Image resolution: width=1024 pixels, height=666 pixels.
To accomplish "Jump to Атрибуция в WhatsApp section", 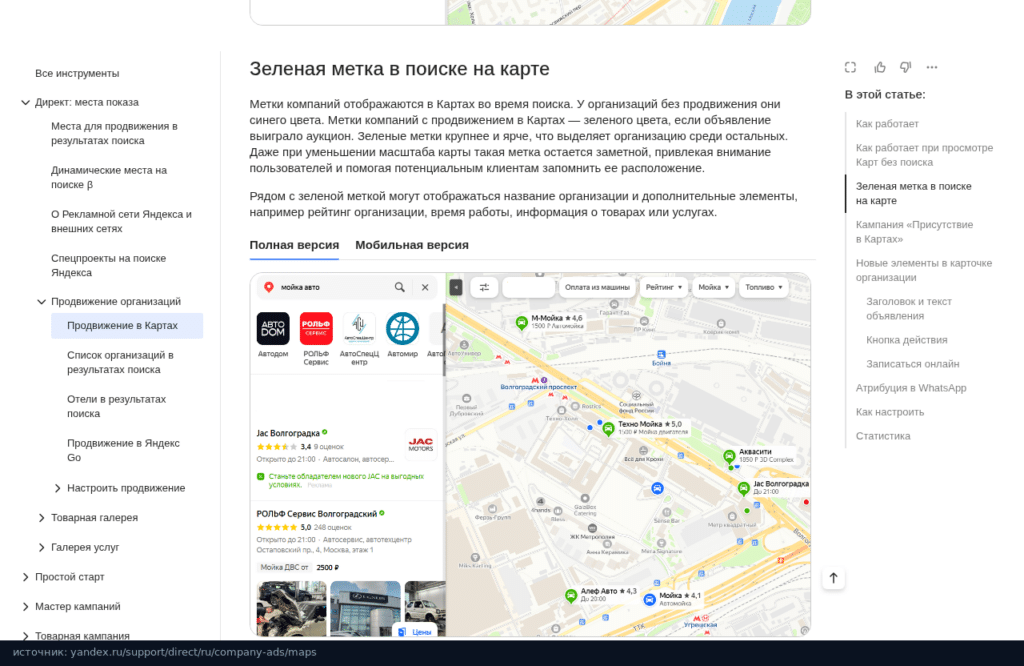I will coord(911,388).
